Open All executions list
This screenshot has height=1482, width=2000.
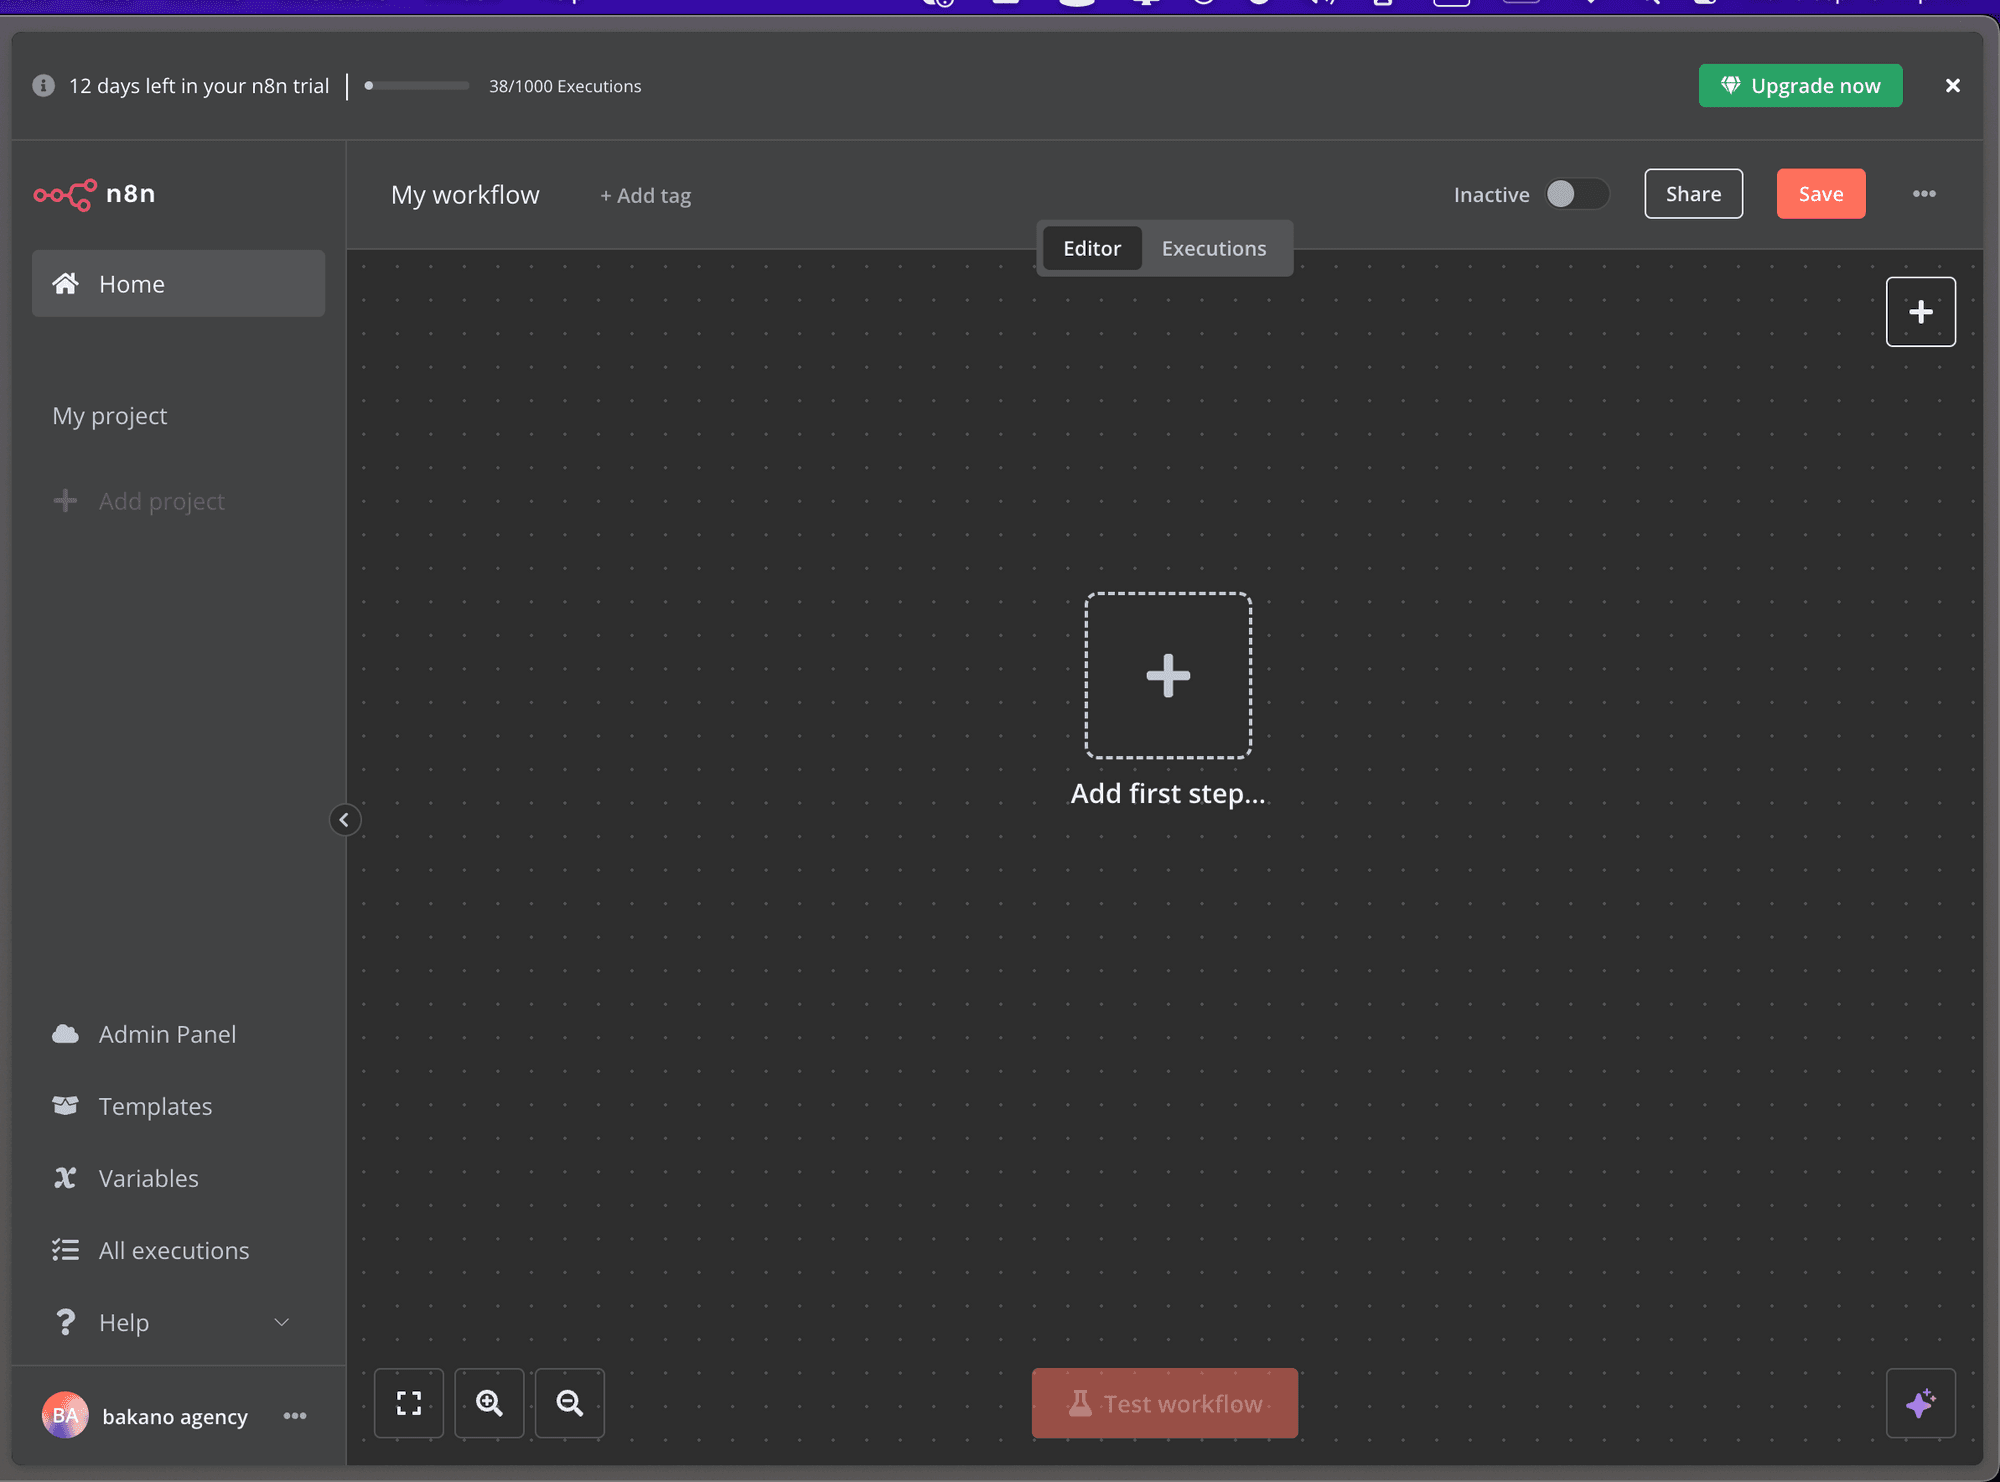click(x=174, y=1250)
